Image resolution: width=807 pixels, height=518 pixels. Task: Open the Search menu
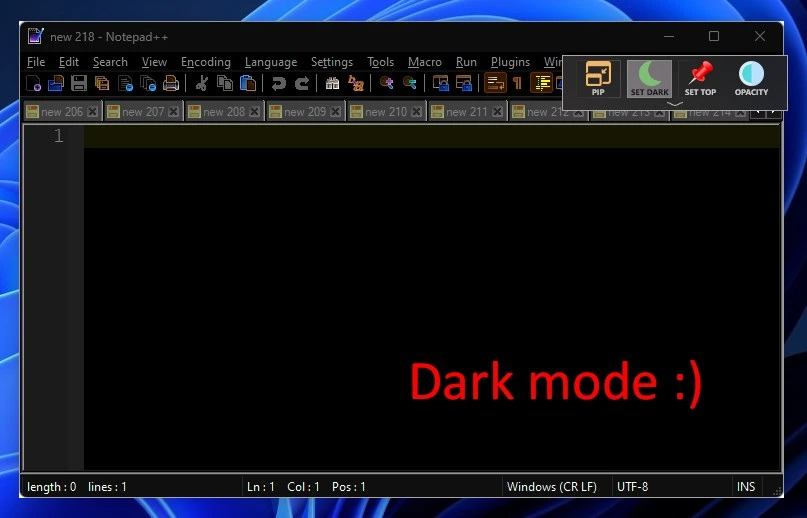(110, 62)
